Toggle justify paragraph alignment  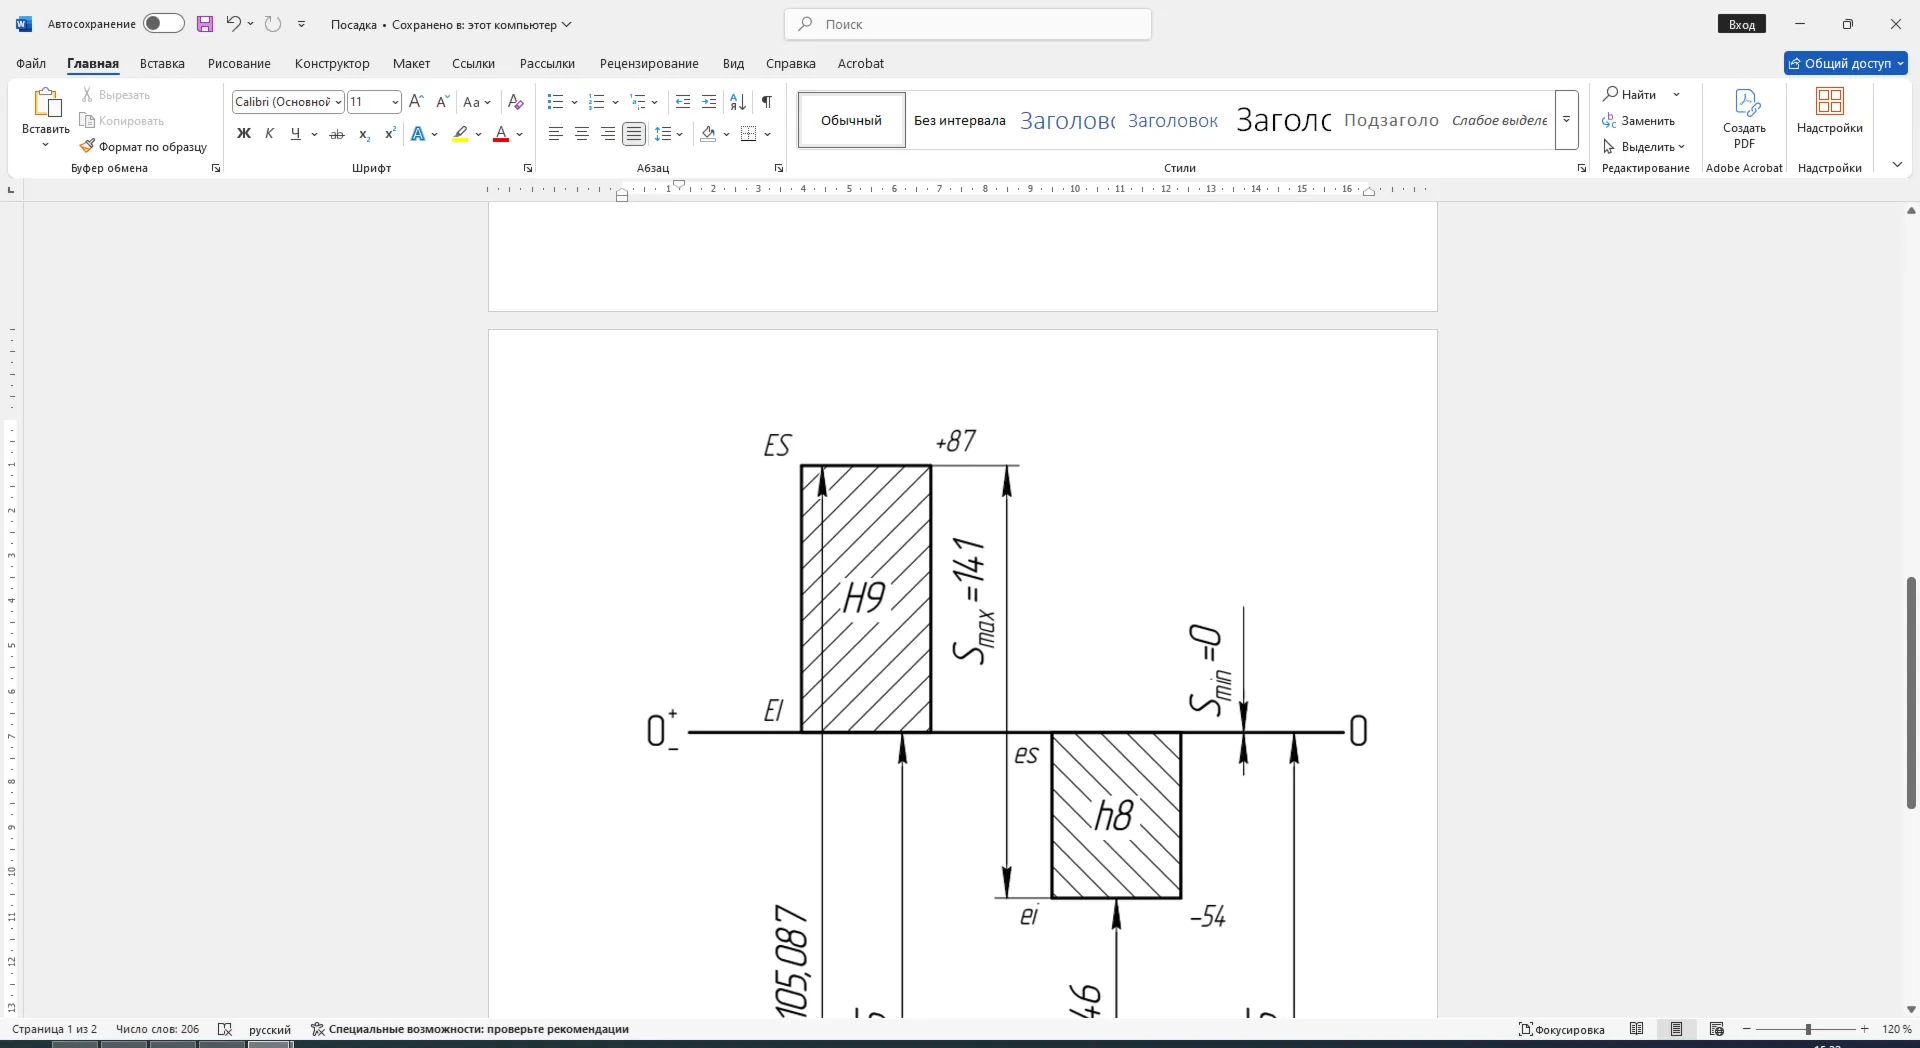[634, 134]
